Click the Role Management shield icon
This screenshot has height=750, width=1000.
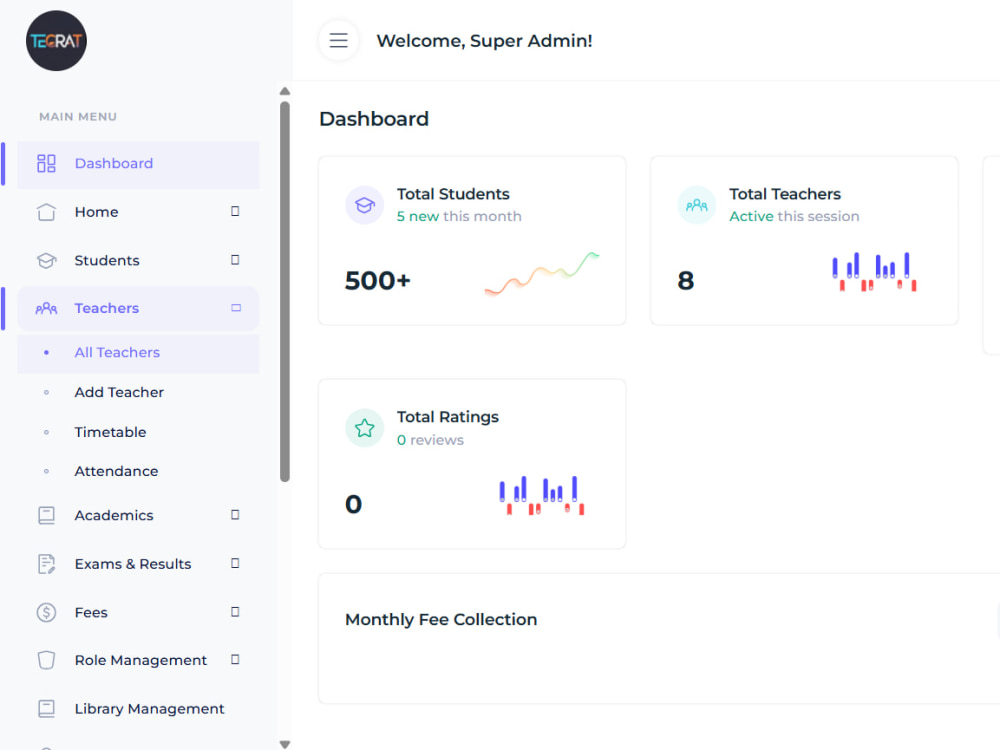[x=46, y=660]
